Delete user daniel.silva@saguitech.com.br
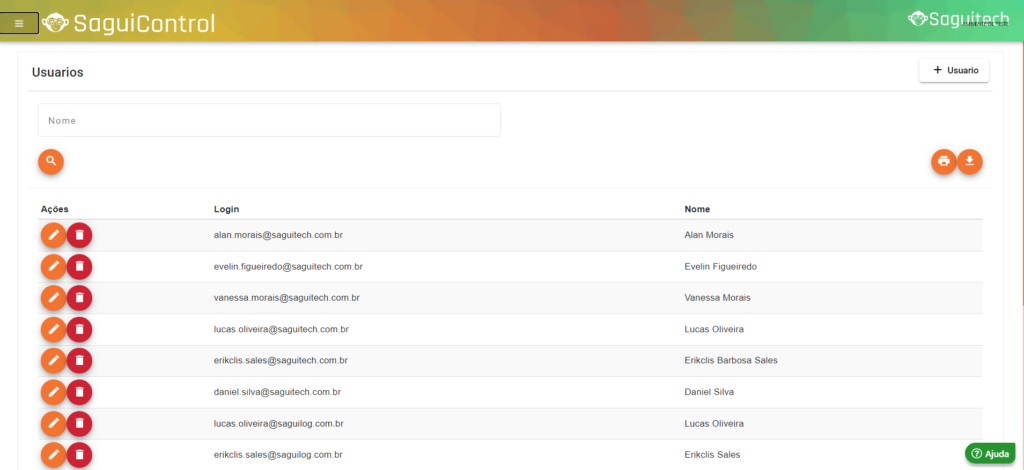Viewport: 1024px width, 470px height. coord(79,392)
